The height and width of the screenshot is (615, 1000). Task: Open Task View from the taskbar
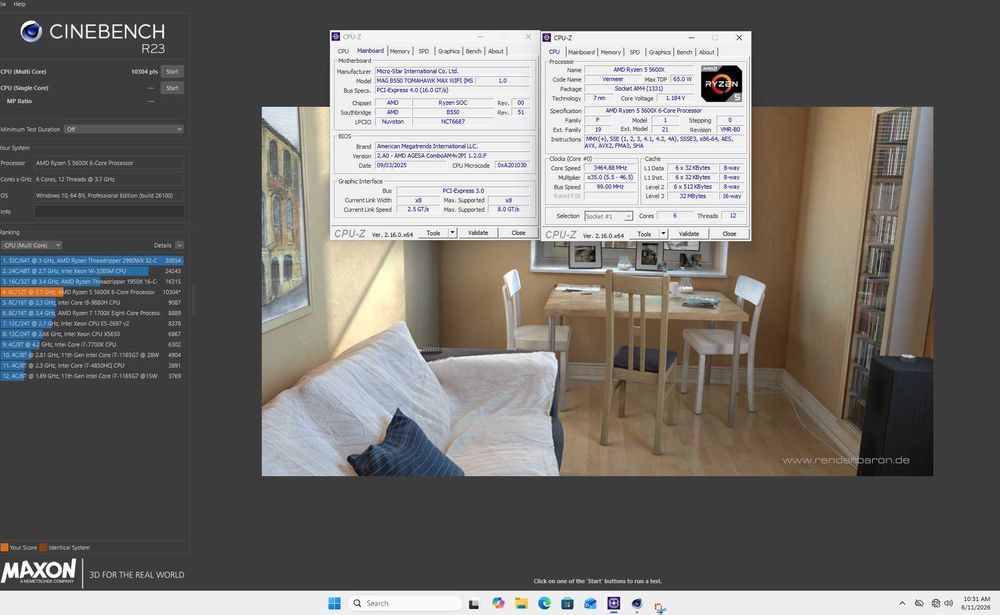(x=474, y=604)
